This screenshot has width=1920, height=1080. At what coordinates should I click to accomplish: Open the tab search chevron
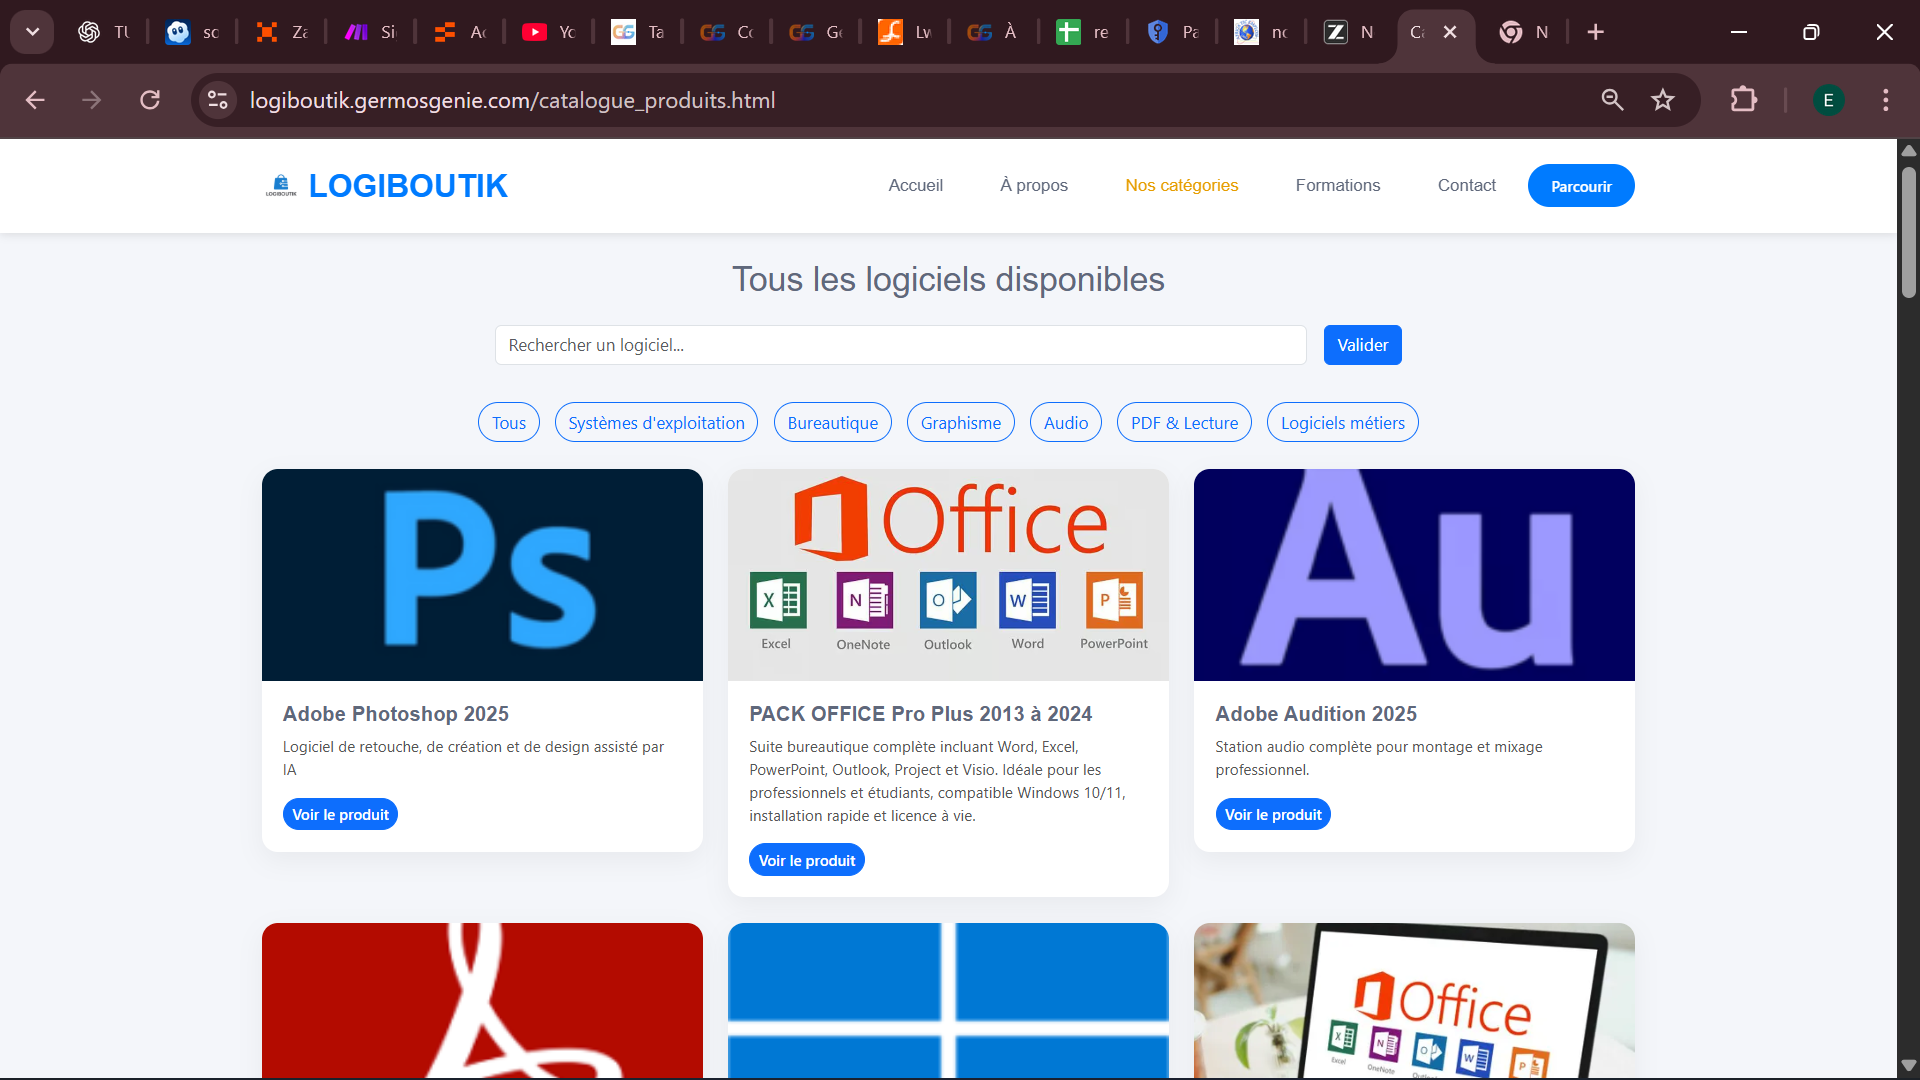tap(32, 31)
